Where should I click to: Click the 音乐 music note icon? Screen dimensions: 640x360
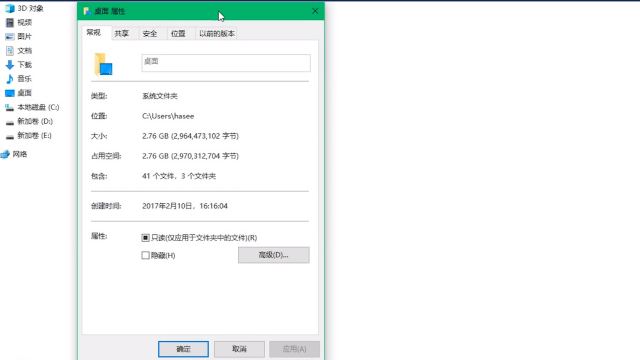click(10, 79)
